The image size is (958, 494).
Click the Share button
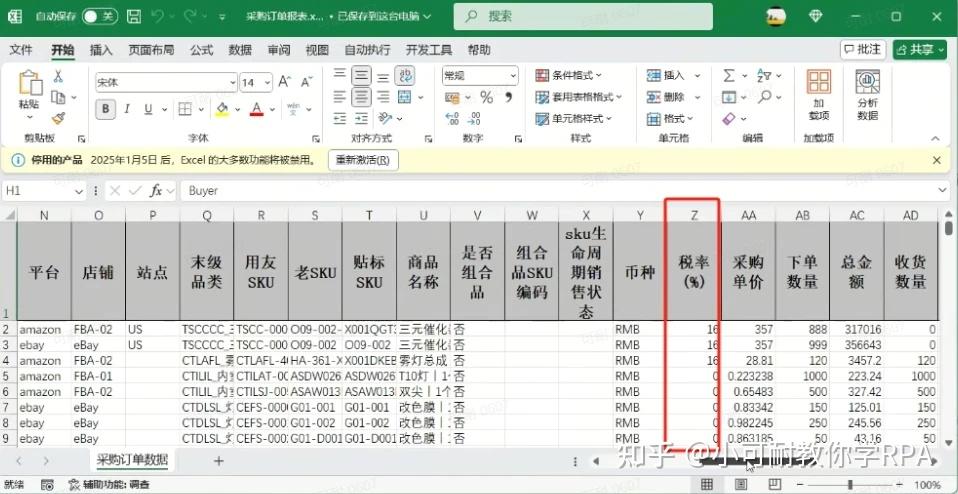pos(920,49)
